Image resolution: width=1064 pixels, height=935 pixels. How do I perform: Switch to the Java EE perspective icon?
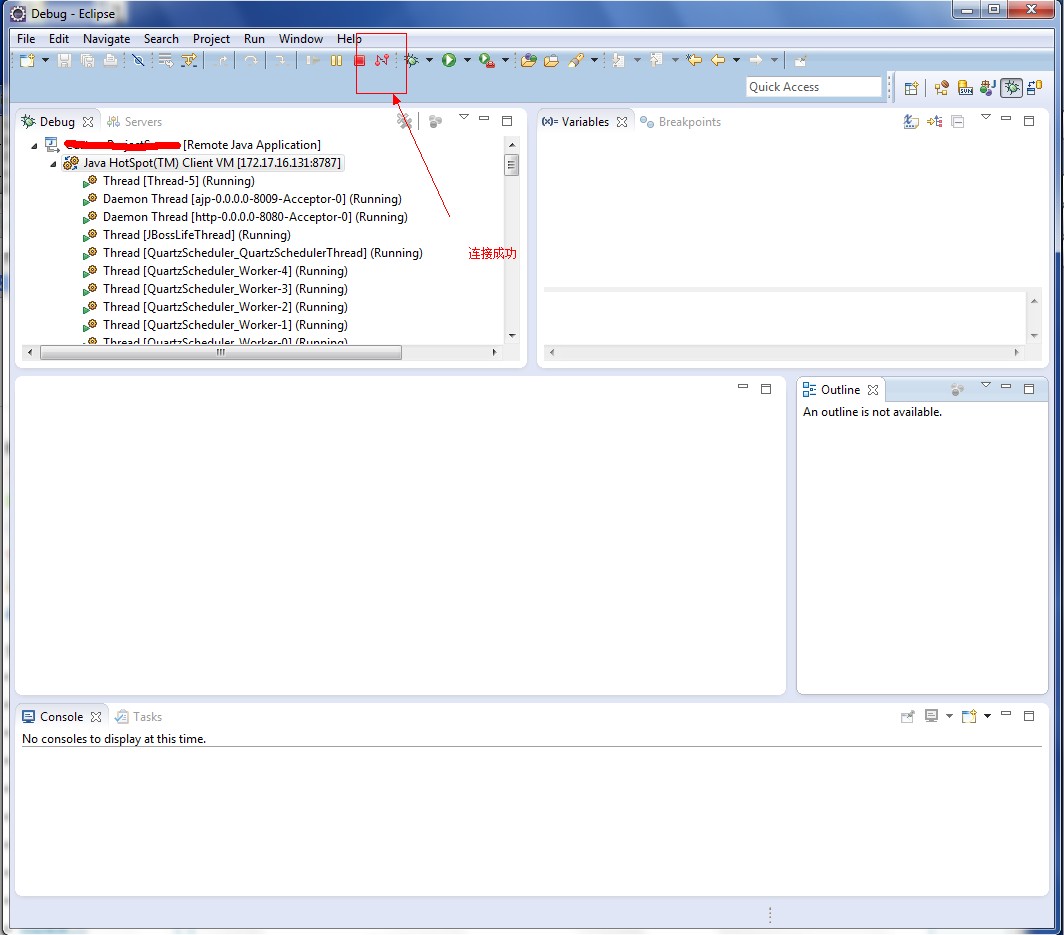pyautogui.click(x=941, y=88)
